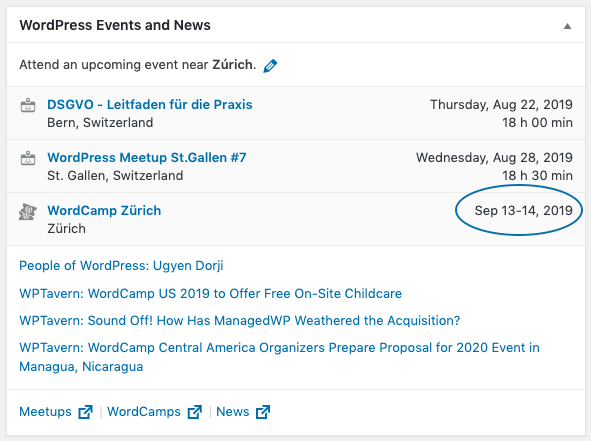This screenshot has height=441, width=591.
Task: Open DSGVO - Leitfaden für die Praxis event
Action: 150,104
